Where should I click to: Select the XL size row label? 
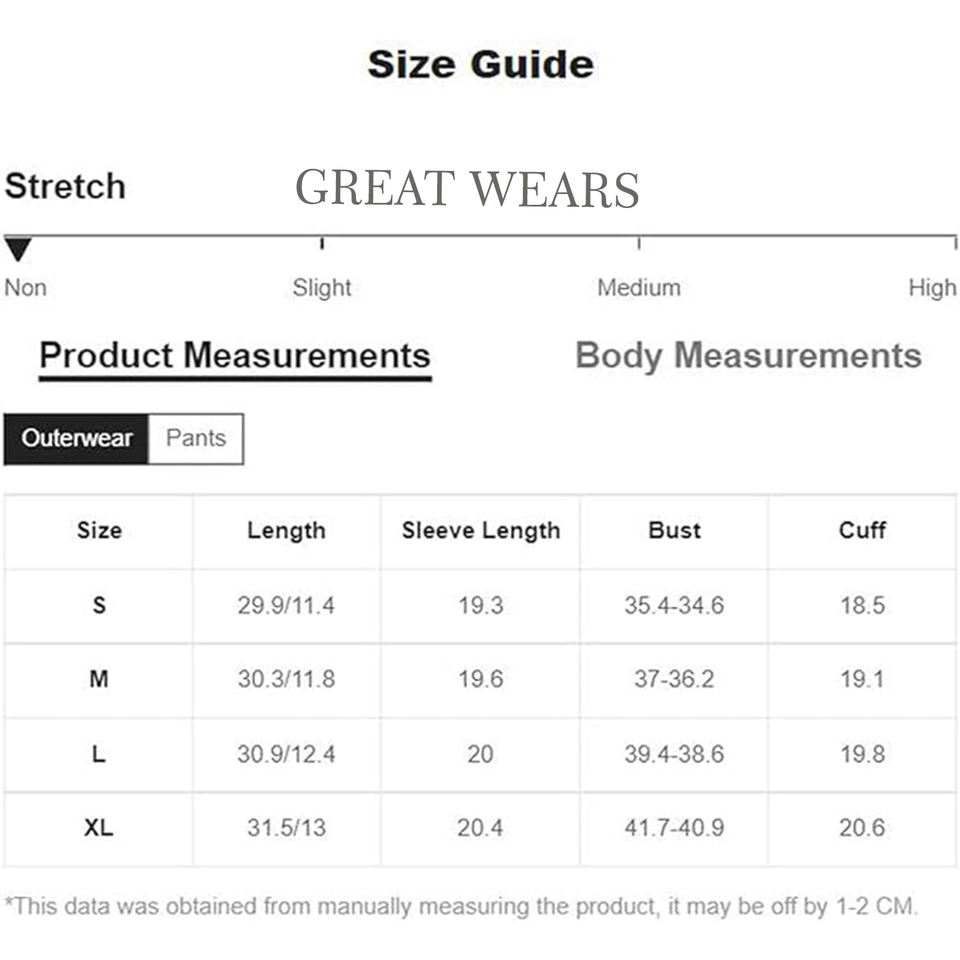[x=99, y=827]
